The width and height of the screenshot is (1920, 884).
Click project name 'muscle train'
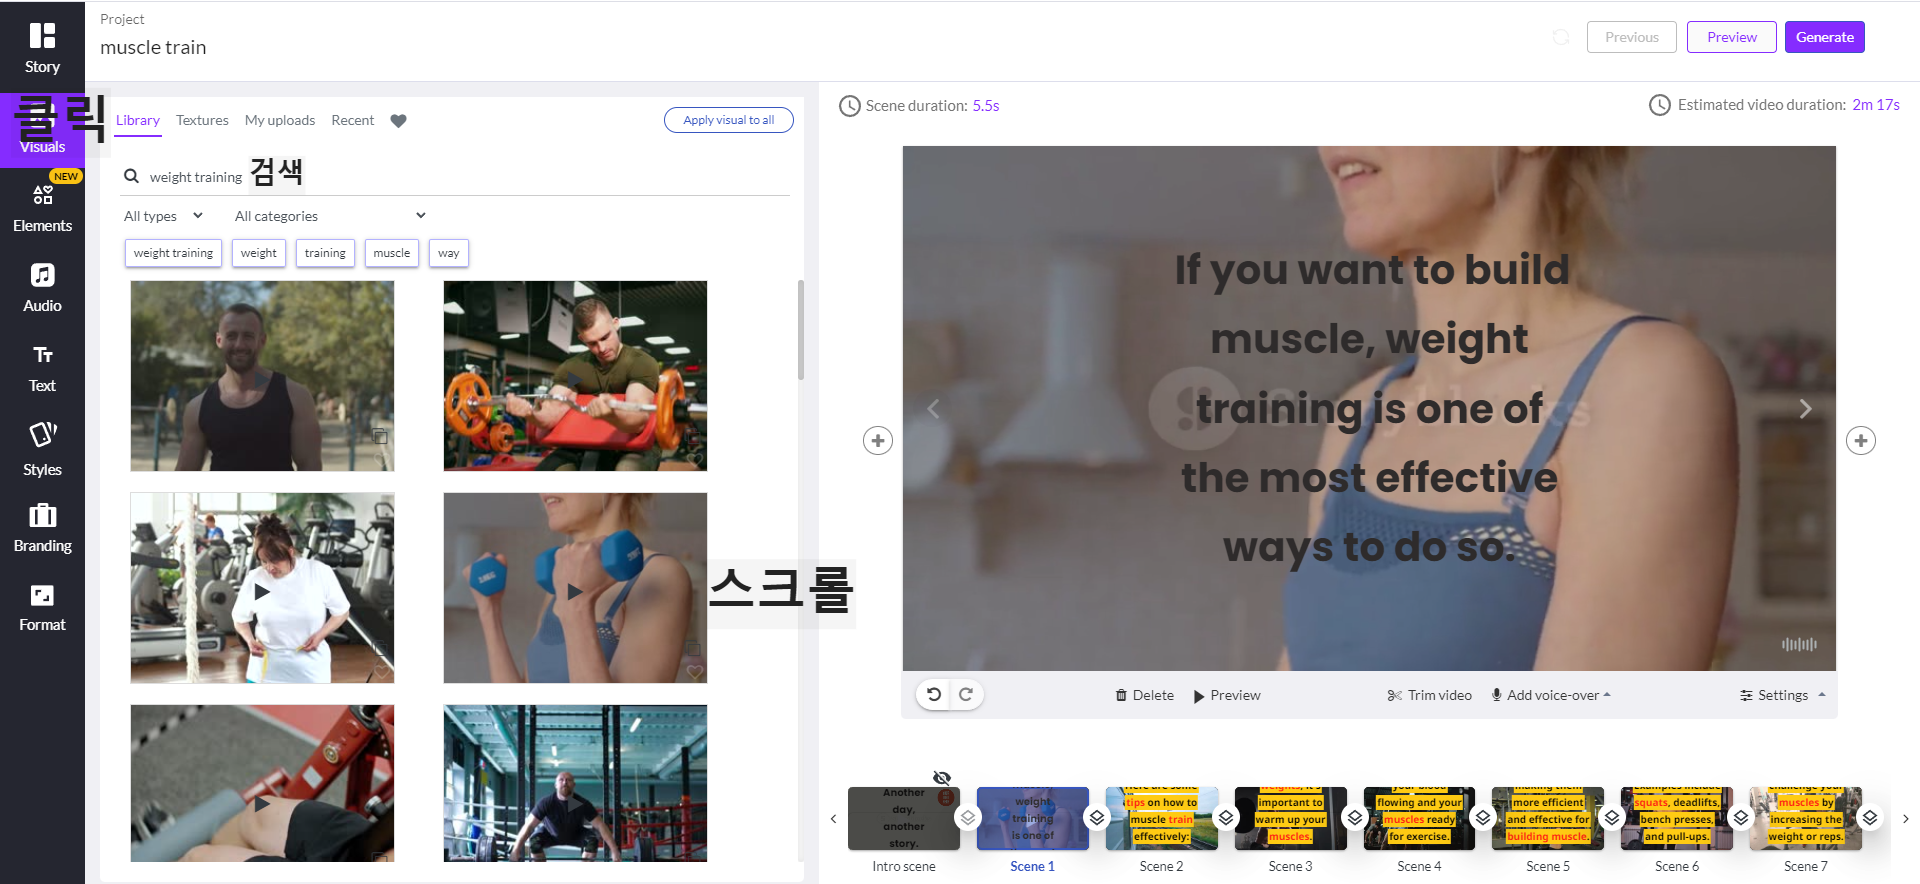coord(153,47)
